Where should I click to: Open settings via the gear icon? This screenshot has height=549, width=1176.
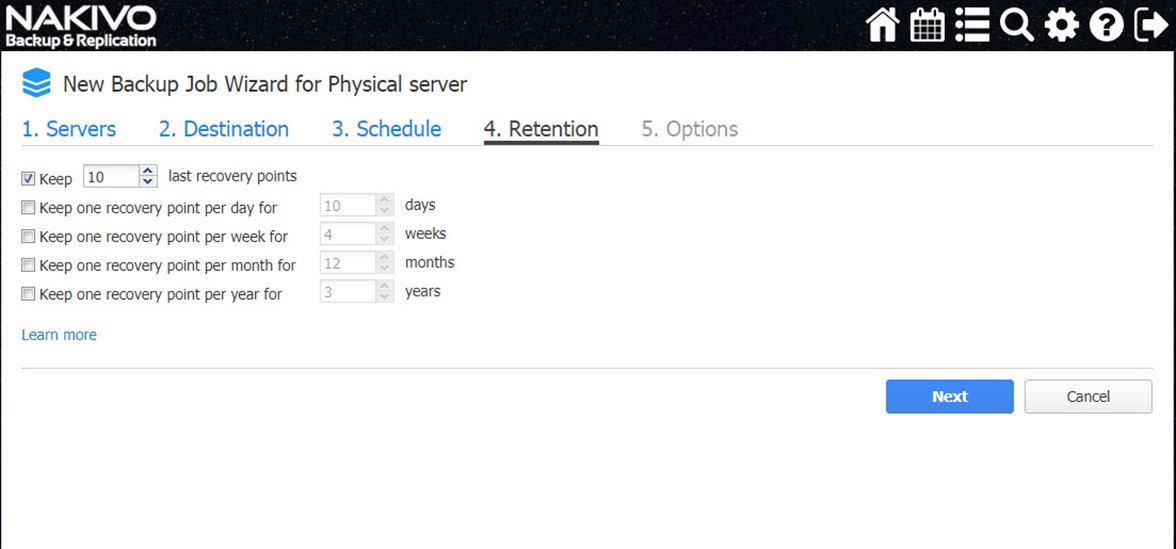[1061, 26]
